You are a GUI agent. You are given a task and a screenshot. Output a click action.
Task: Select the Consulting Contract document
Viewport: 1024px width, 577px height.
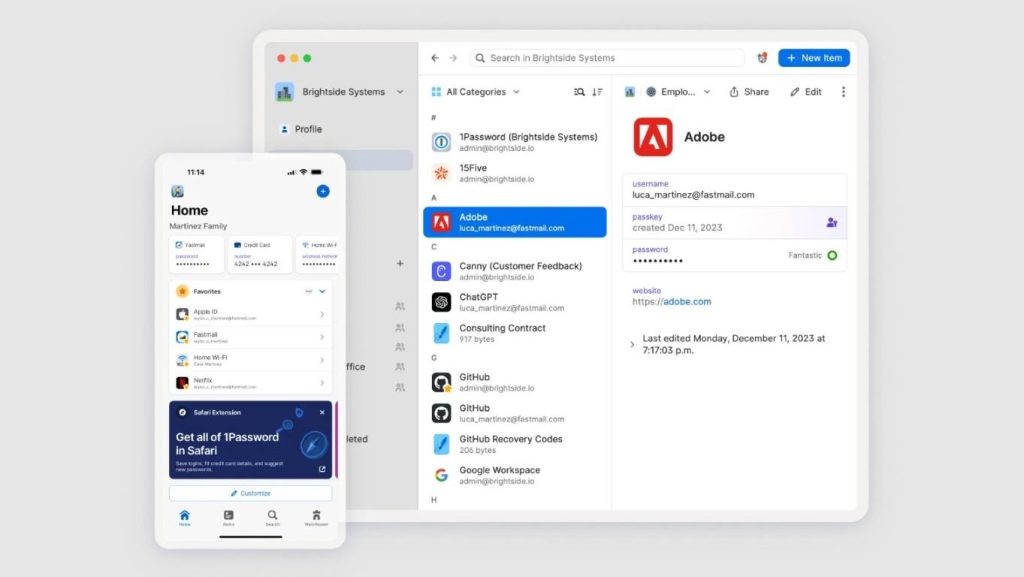click(x=515, y=333)
